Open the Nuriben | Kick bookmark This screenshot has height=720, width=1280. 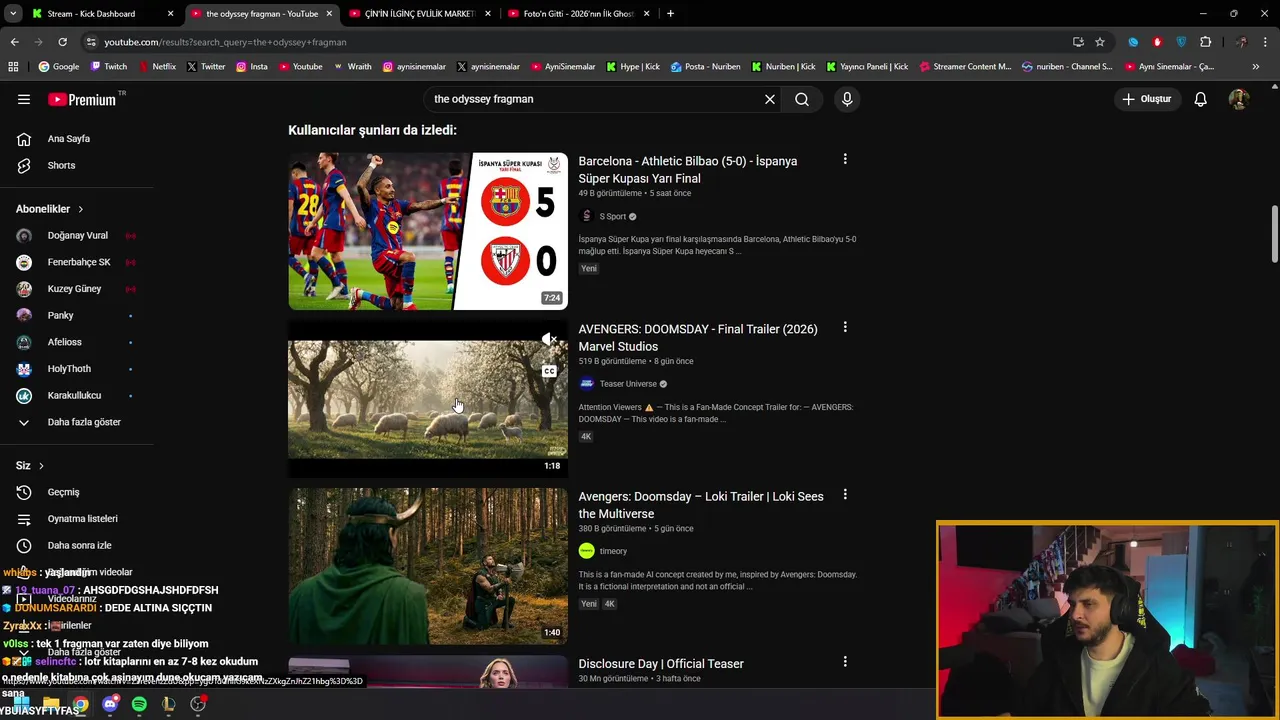pyautogui.click(x=783, y=67)
